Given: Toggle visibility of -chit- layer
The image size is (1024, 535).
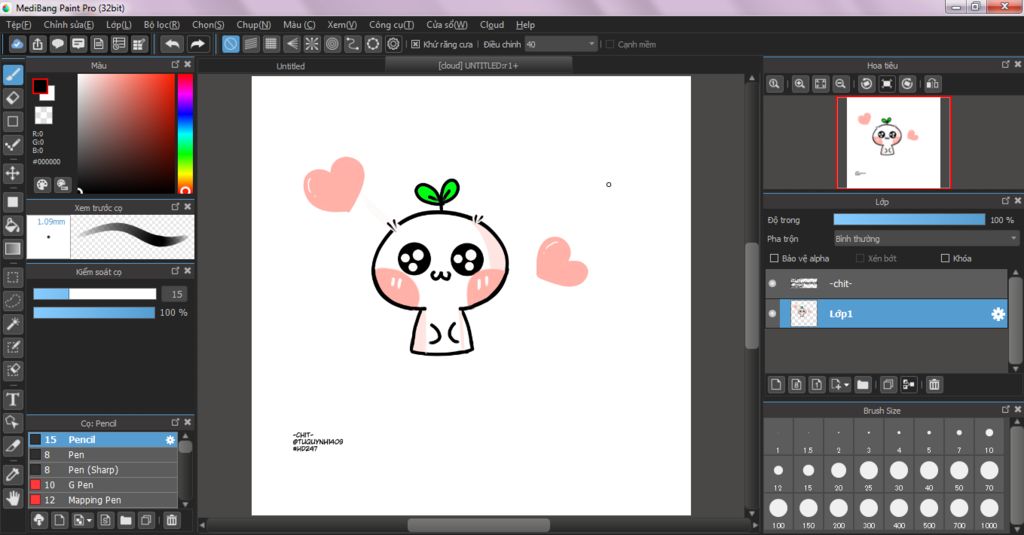Looking at the screenshot, I should tap(773, 284).
